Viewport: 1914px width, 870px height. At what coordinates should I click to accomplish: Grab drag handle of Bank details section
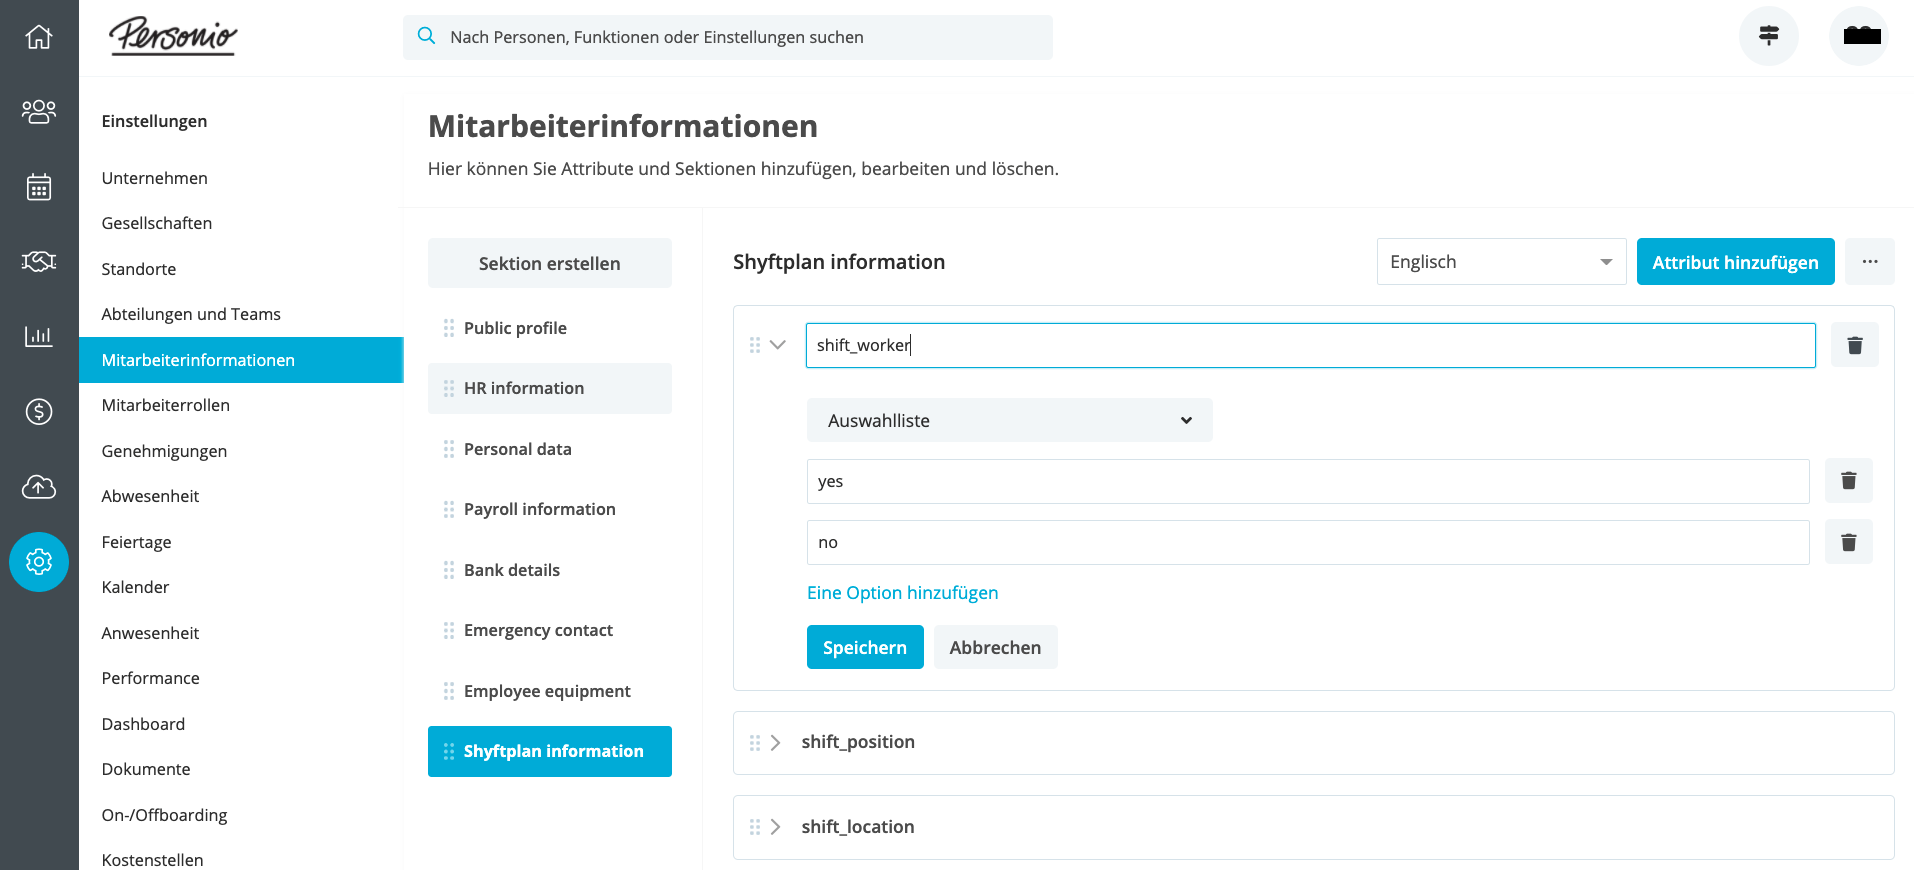pyautogui.click(x=449, y=570)
